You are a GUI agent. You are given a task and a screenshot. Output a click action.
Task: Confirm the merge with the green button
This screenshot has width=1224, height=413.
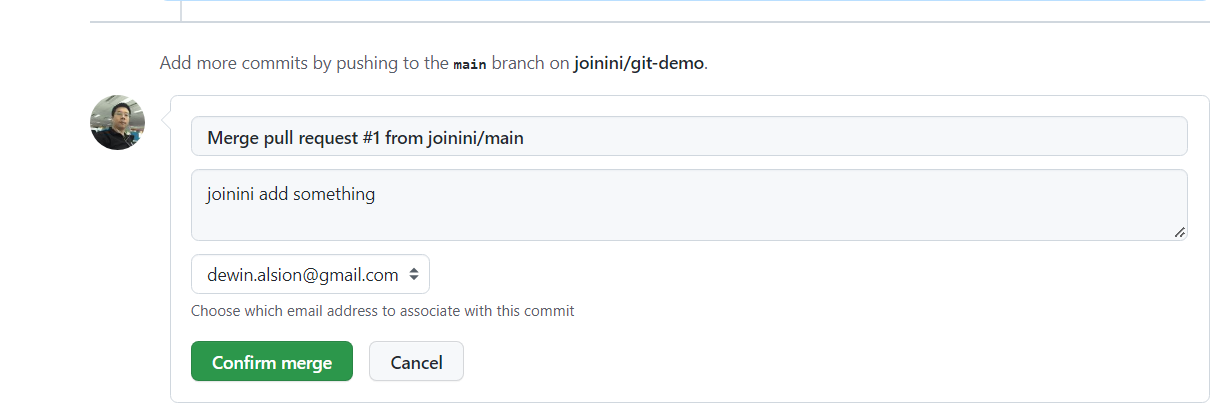272,361
